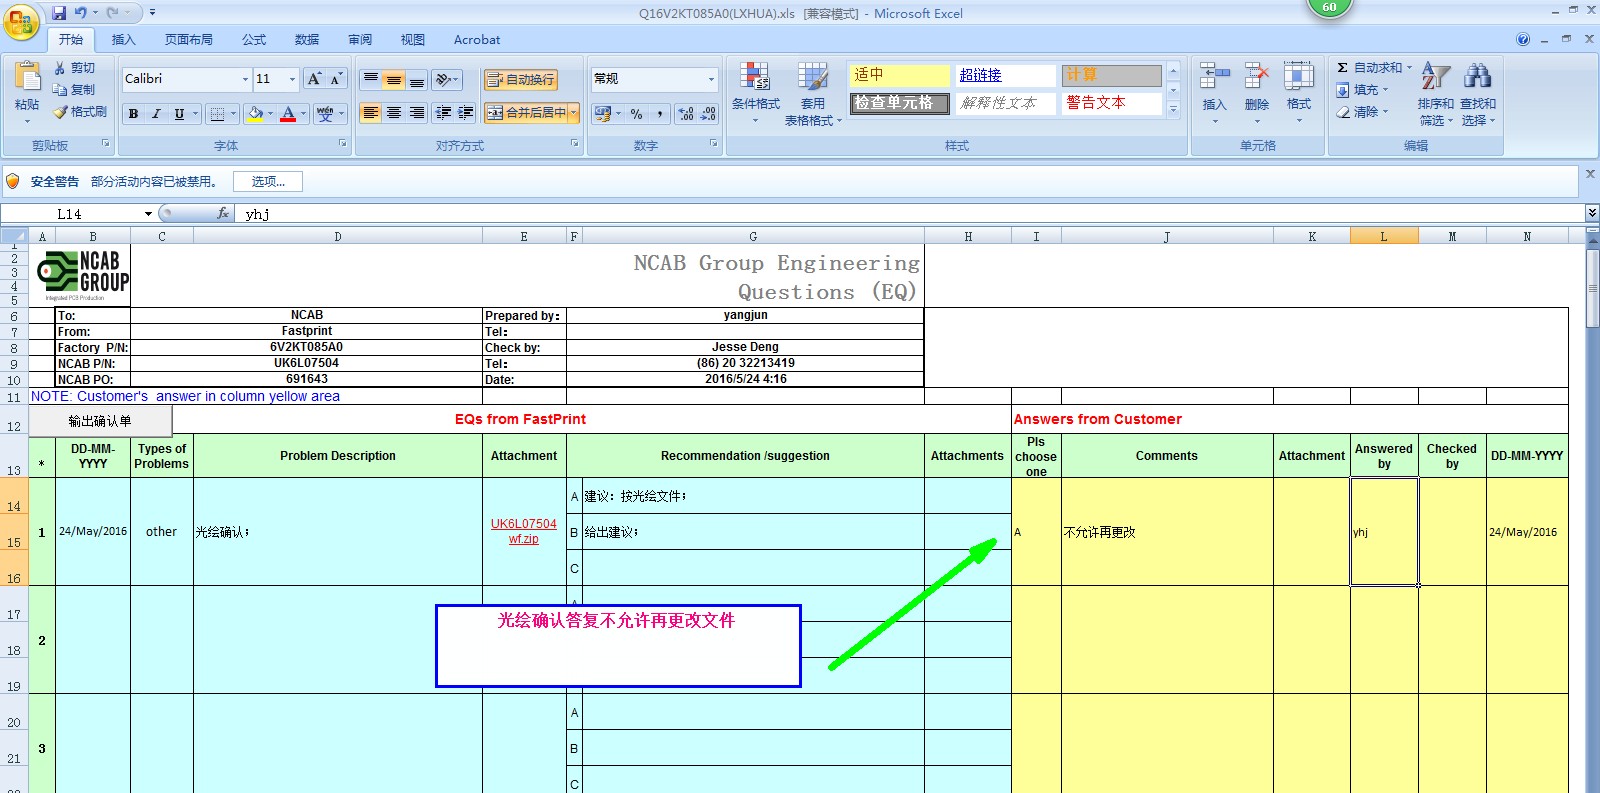
Task: Save the workbook from quick access toolbar
Action: point(59,13)
